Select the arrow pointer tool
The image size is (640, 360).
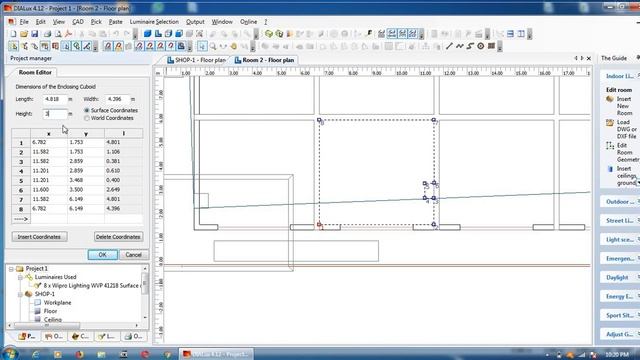tap(202, 47)
